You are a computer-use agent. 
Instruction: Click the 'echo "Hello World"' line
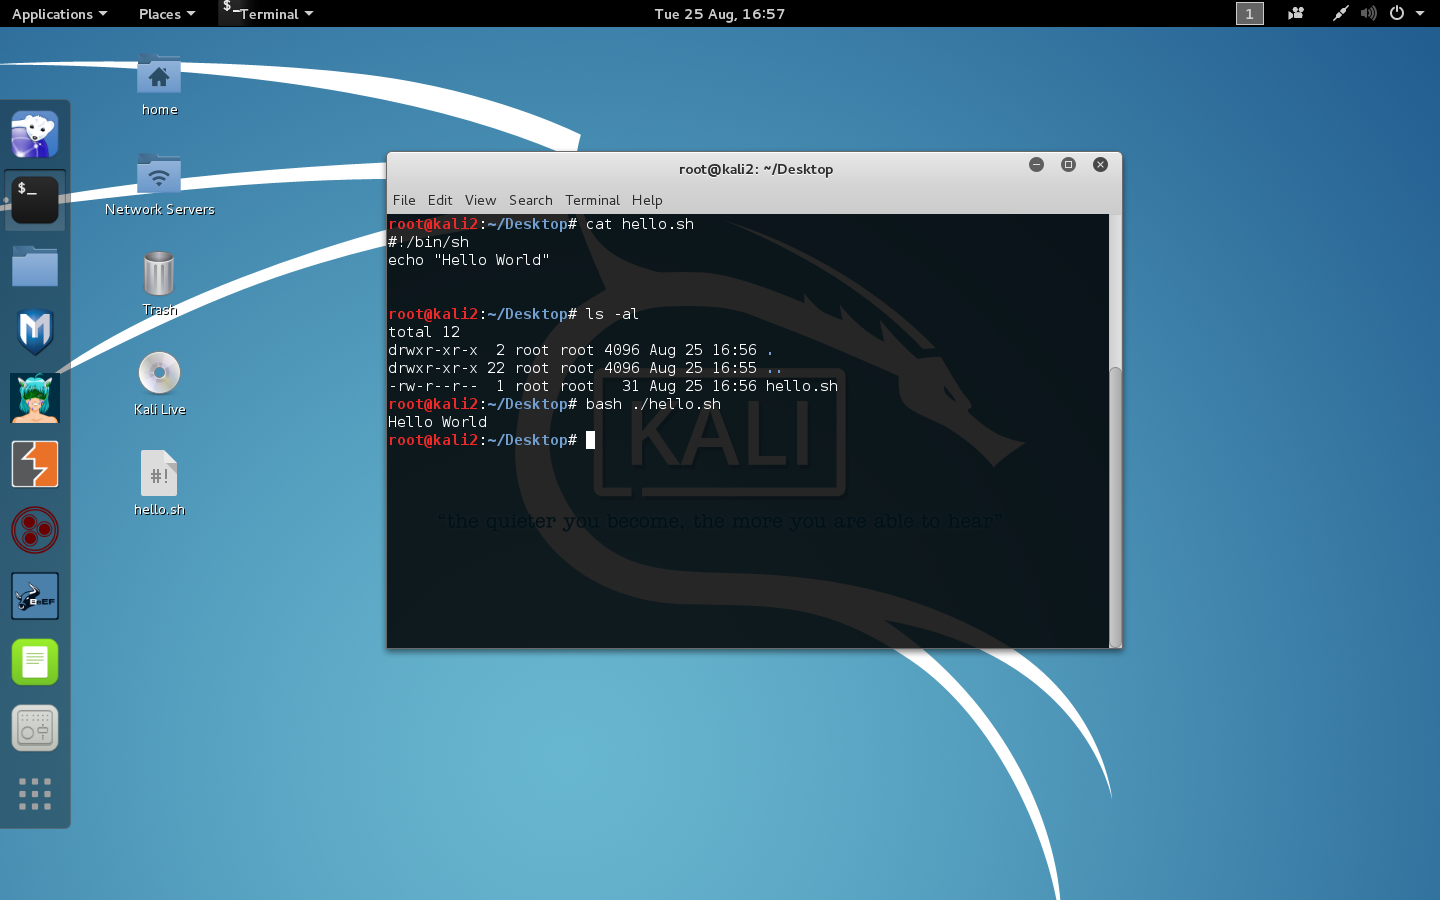click(x=469, y=260)
